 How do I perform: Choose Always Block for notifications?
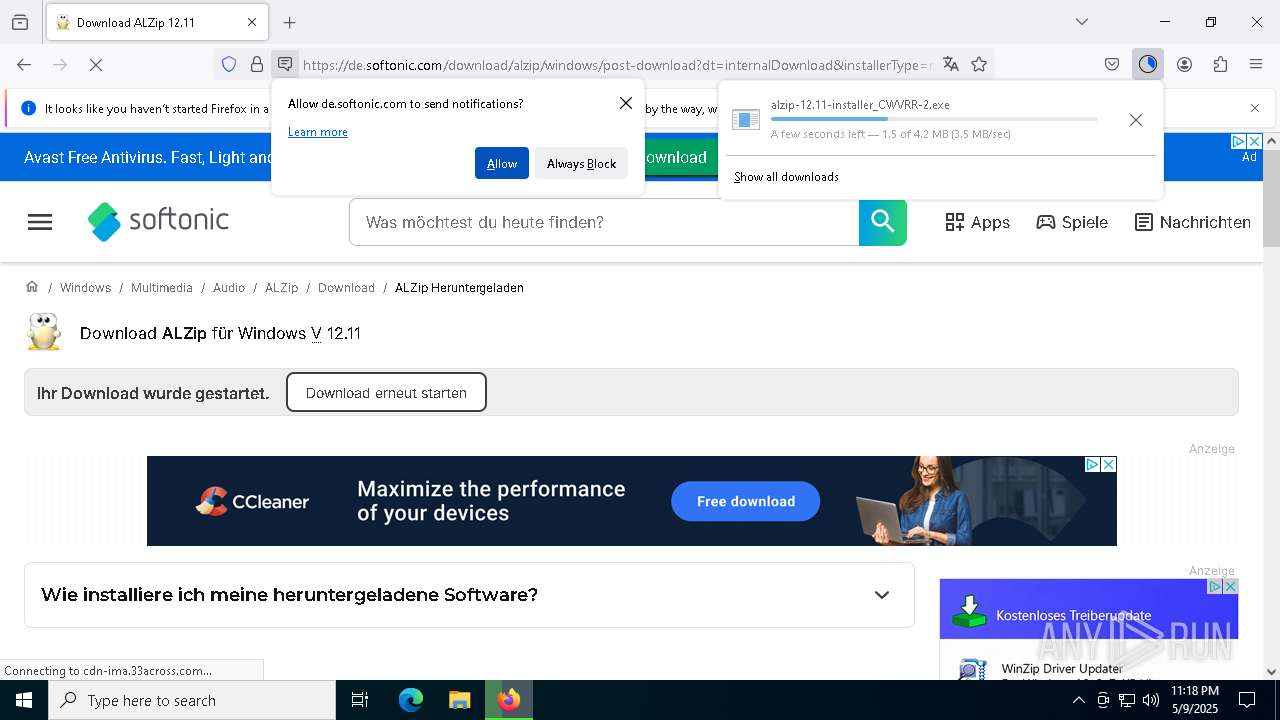tap(581, 164)
